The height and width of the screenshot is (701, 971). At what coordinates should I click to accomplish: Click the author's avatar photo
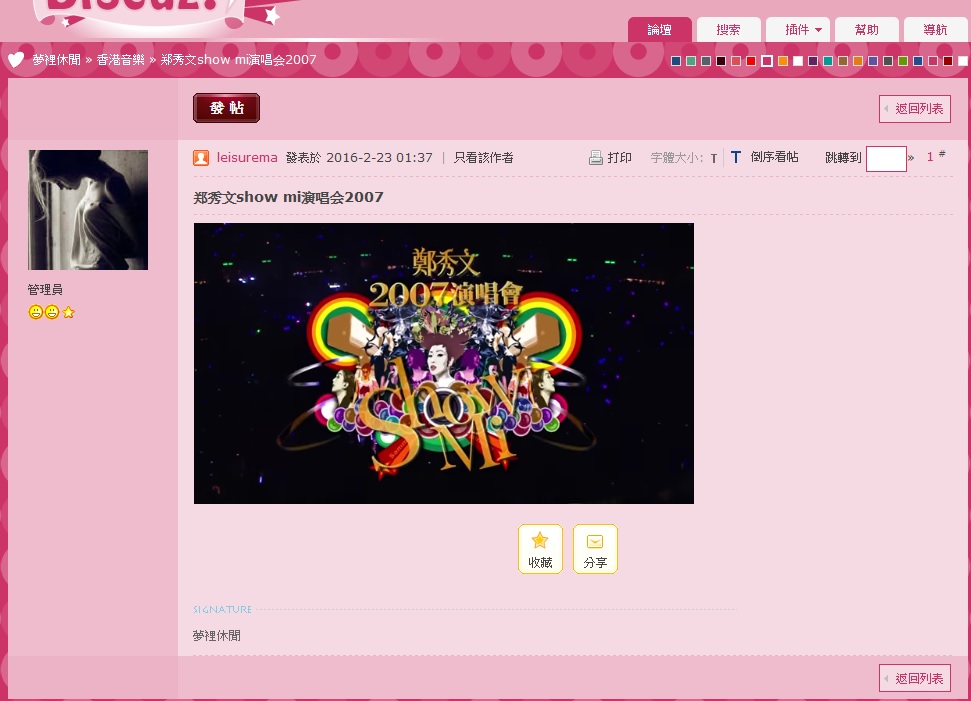click(88, 210)
